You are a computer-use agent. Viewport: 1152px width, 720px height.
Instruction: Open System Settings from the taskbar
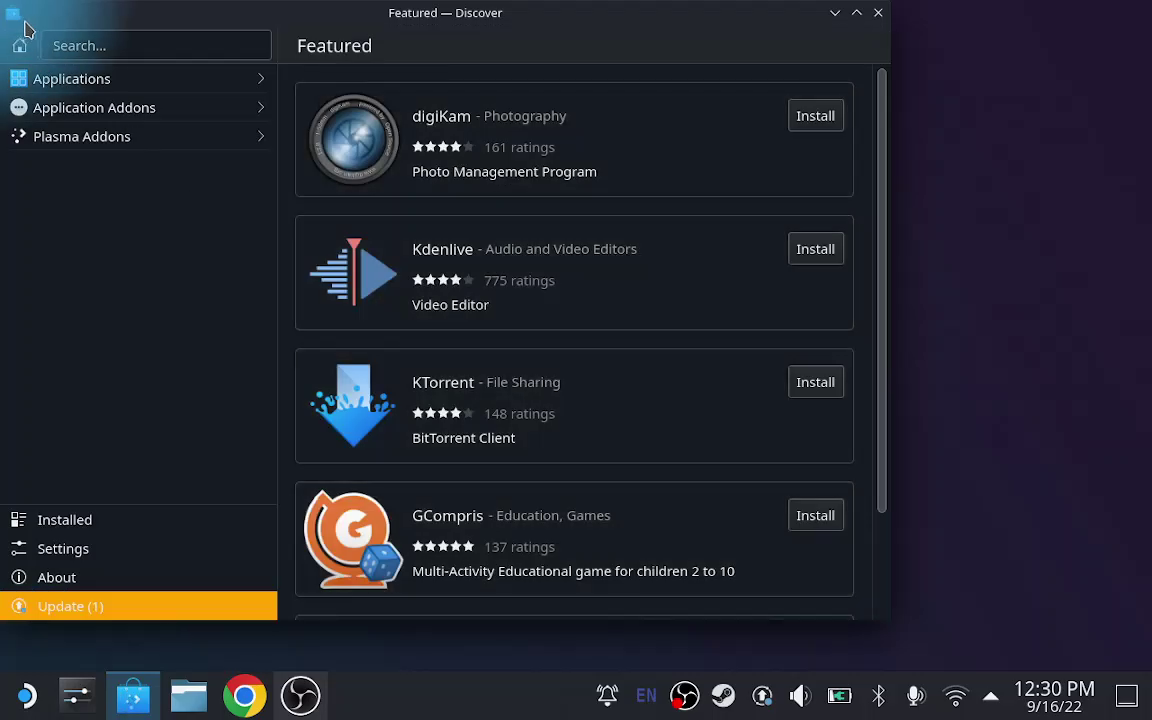[x=77, y=695]
